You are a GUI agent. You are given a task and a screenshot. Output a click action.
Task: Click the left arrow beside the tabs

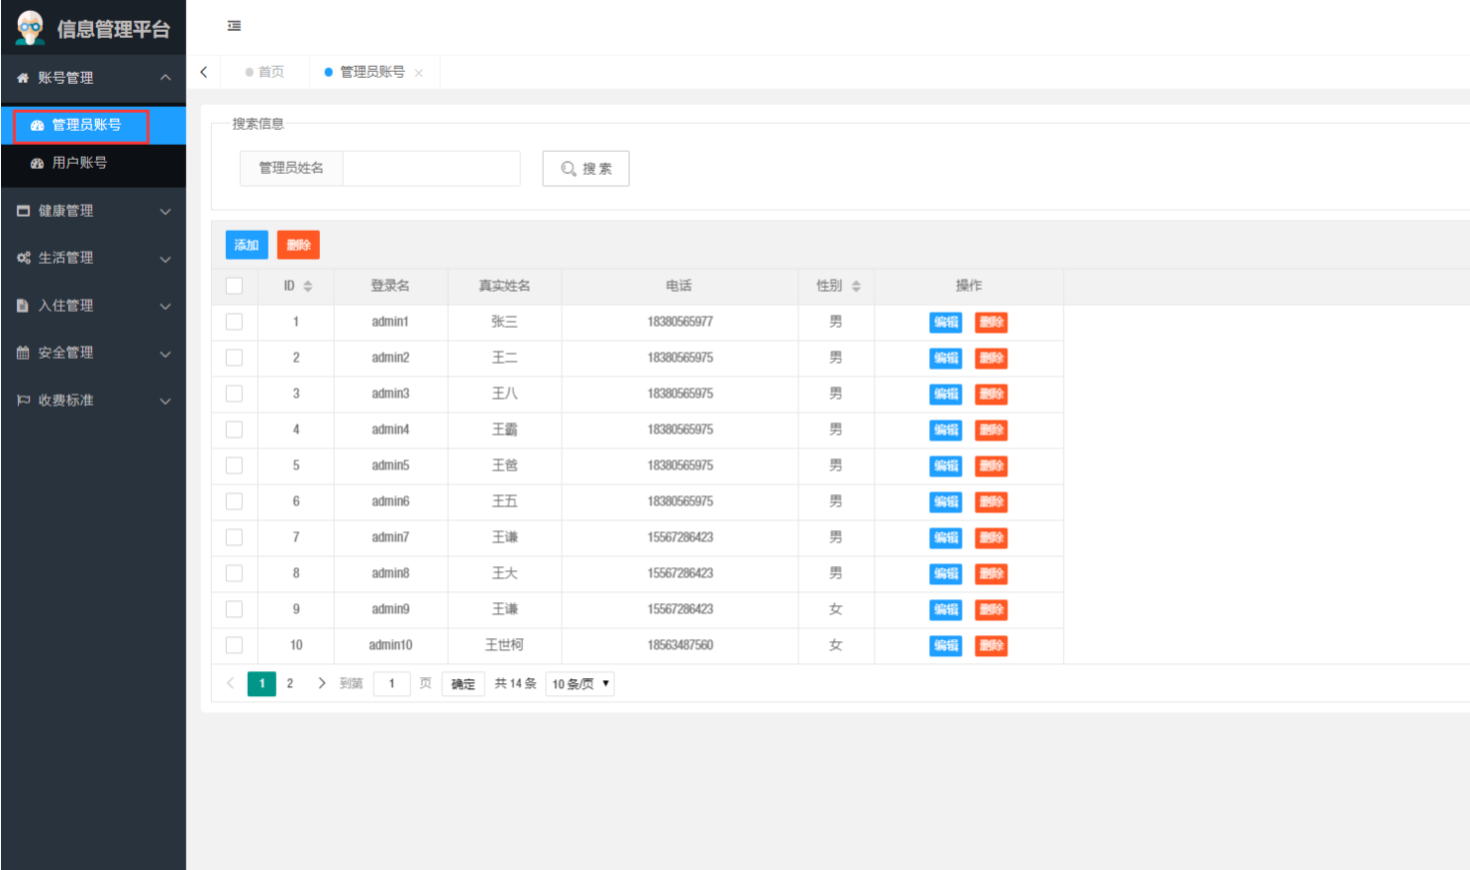pyautogui.click(x=204, y=72)
